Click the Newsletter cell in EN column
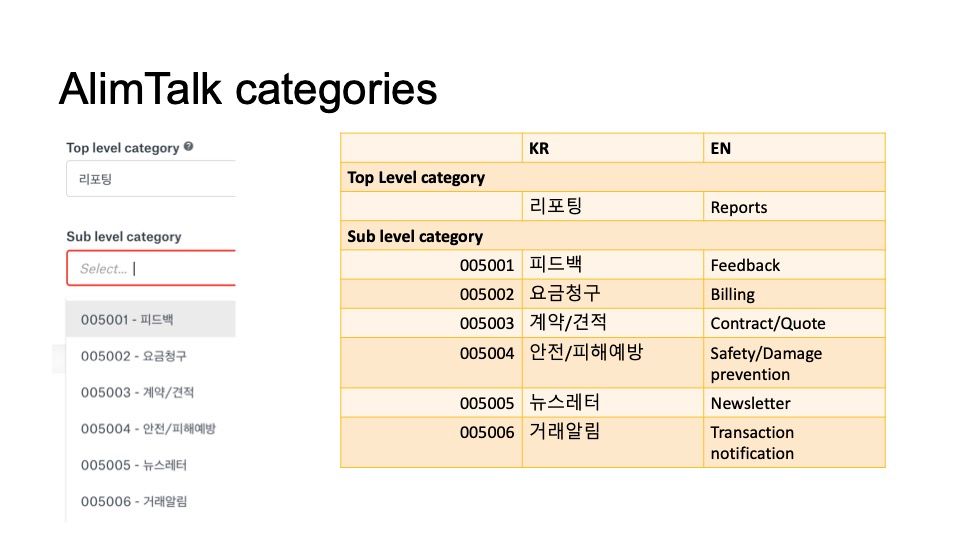The image size is (960, 540). pyautogui.click(x=794, y=403)
